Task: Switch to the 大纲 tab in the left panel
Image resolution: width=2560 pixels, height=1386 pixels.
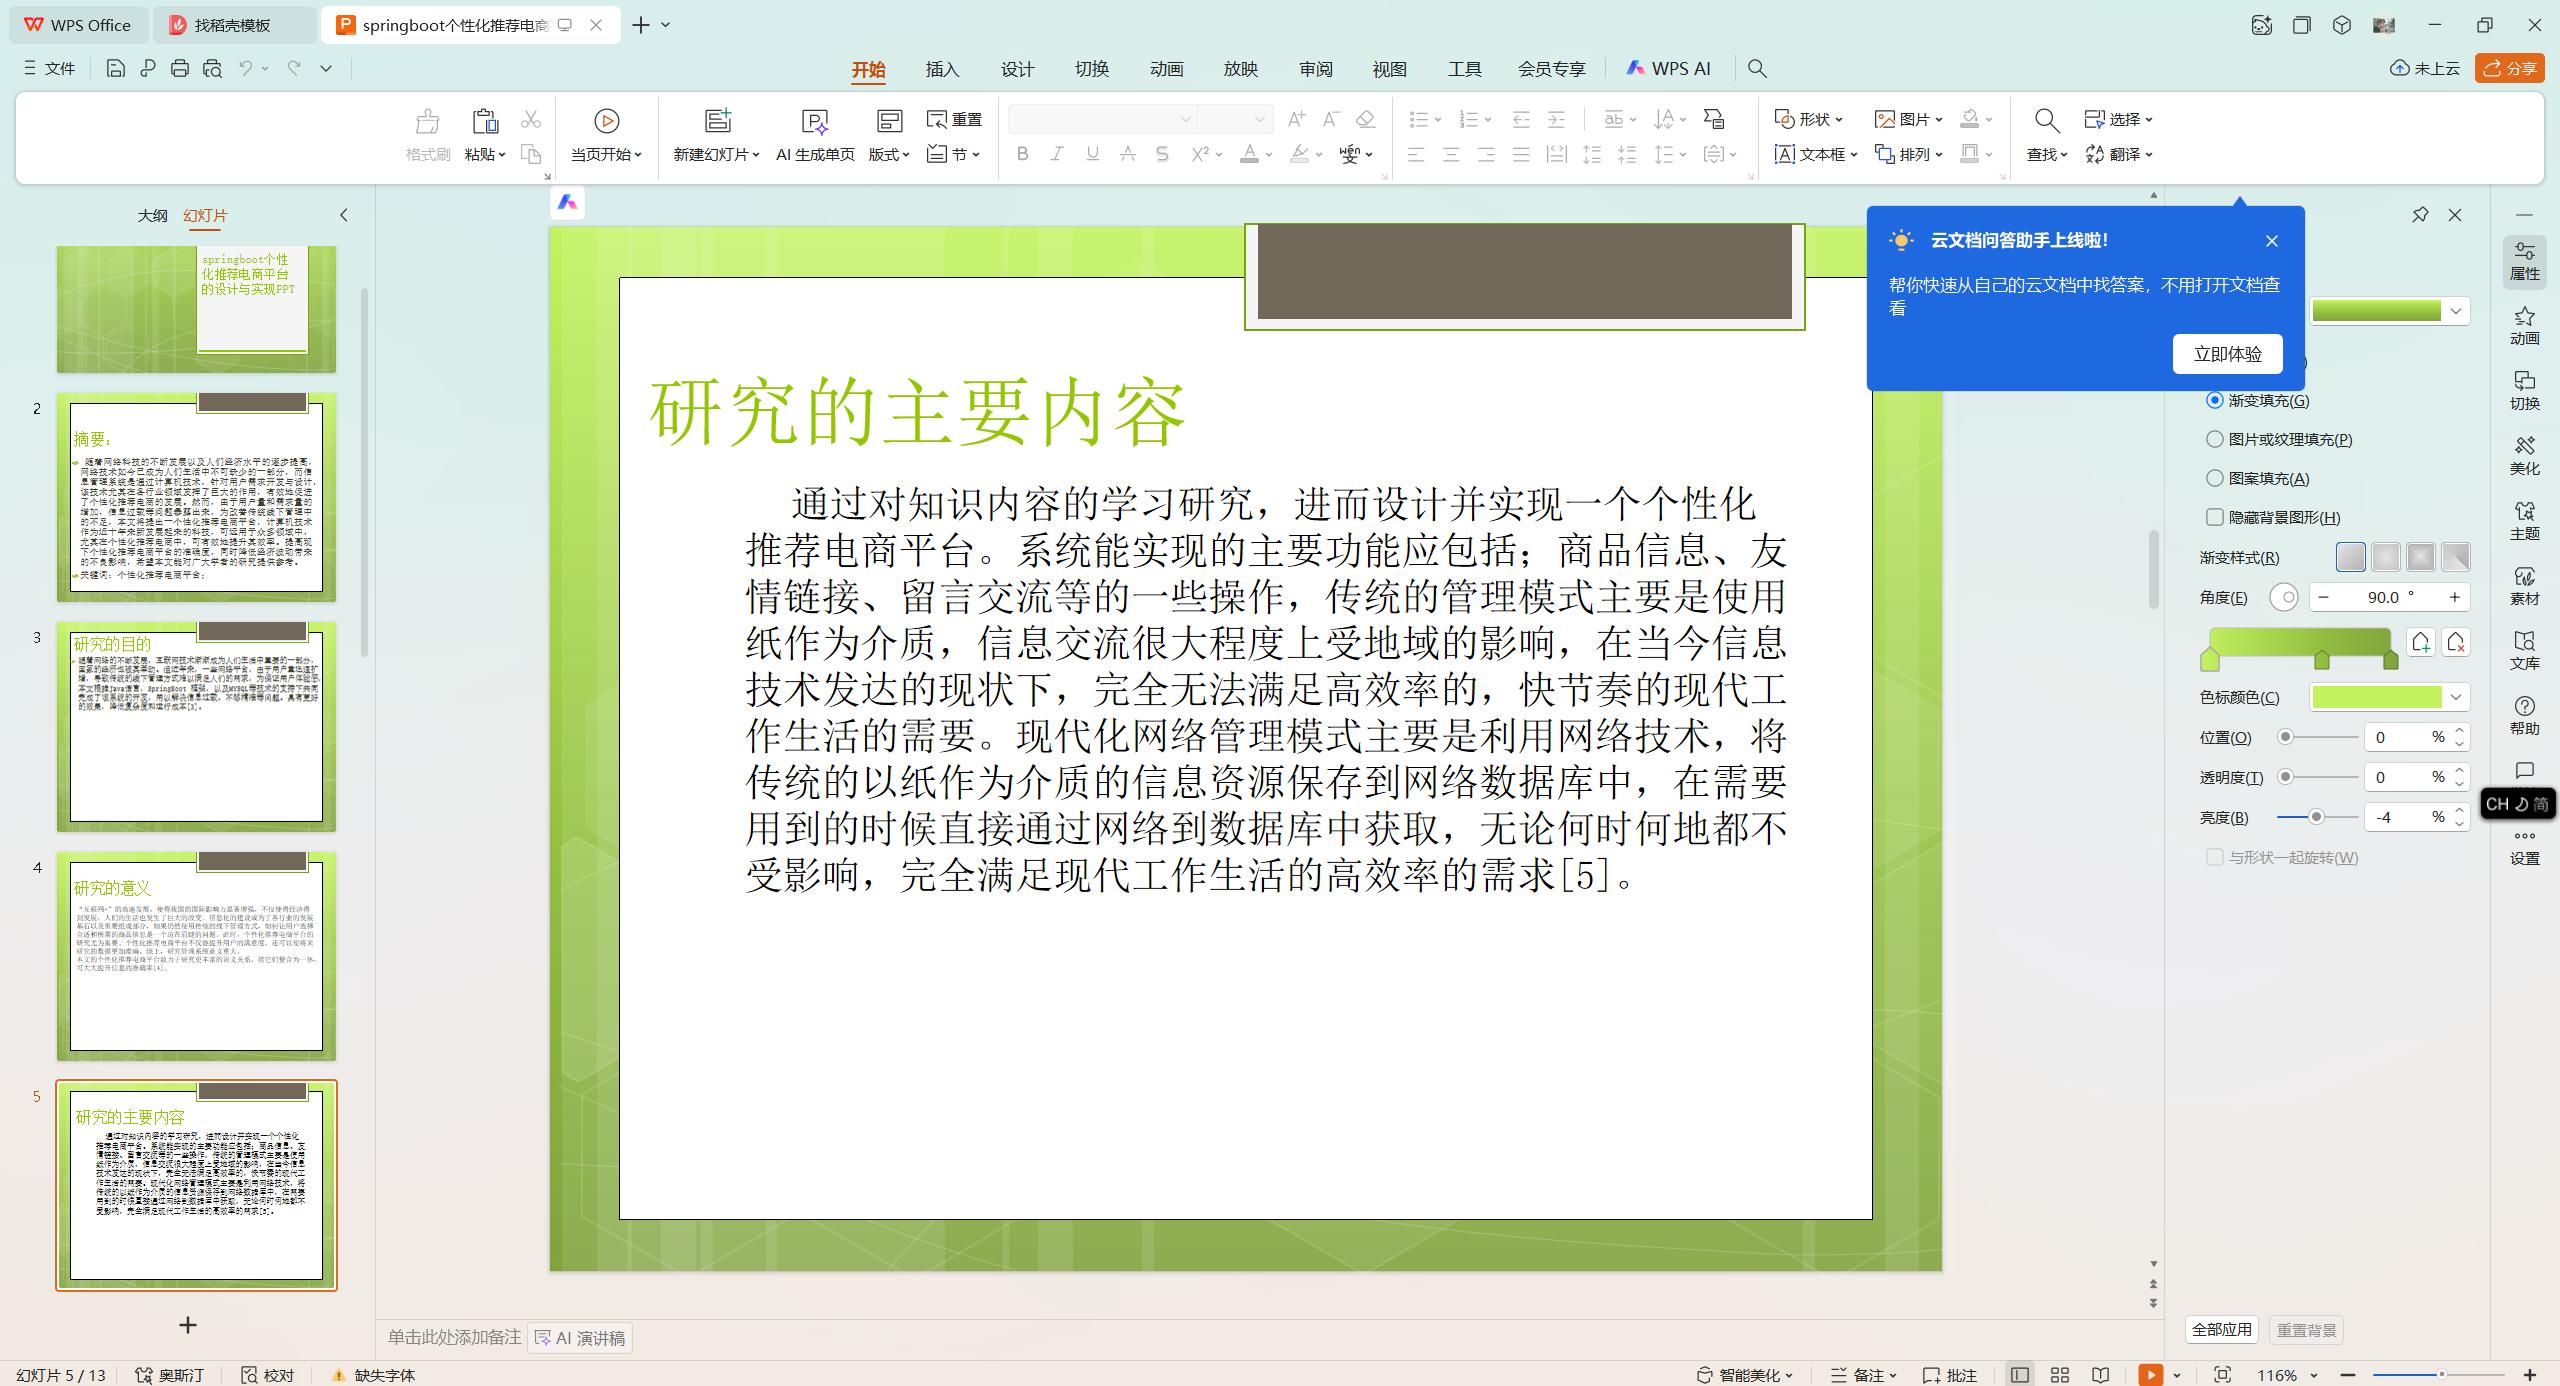Action: coord(153,215)
